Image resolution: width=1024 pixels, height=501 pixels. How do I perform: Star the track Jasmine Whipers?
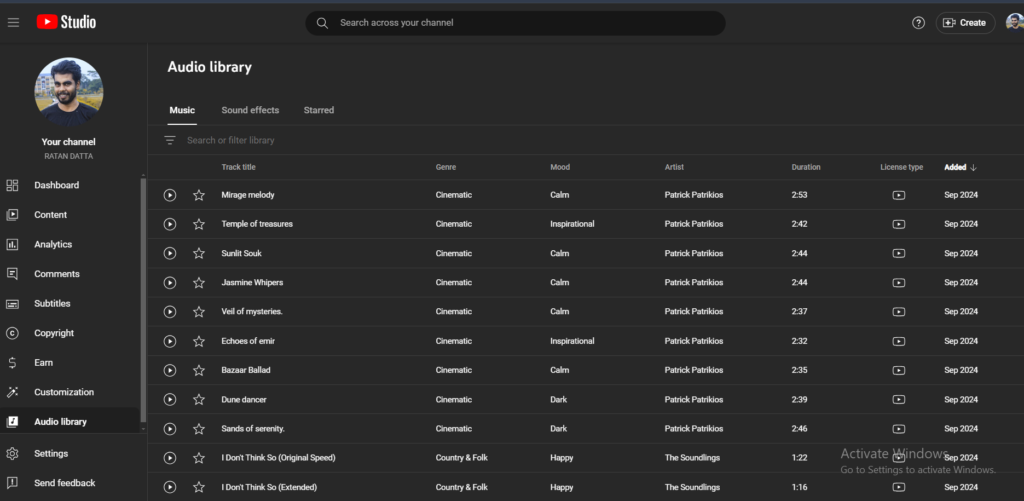pos(199,283)
